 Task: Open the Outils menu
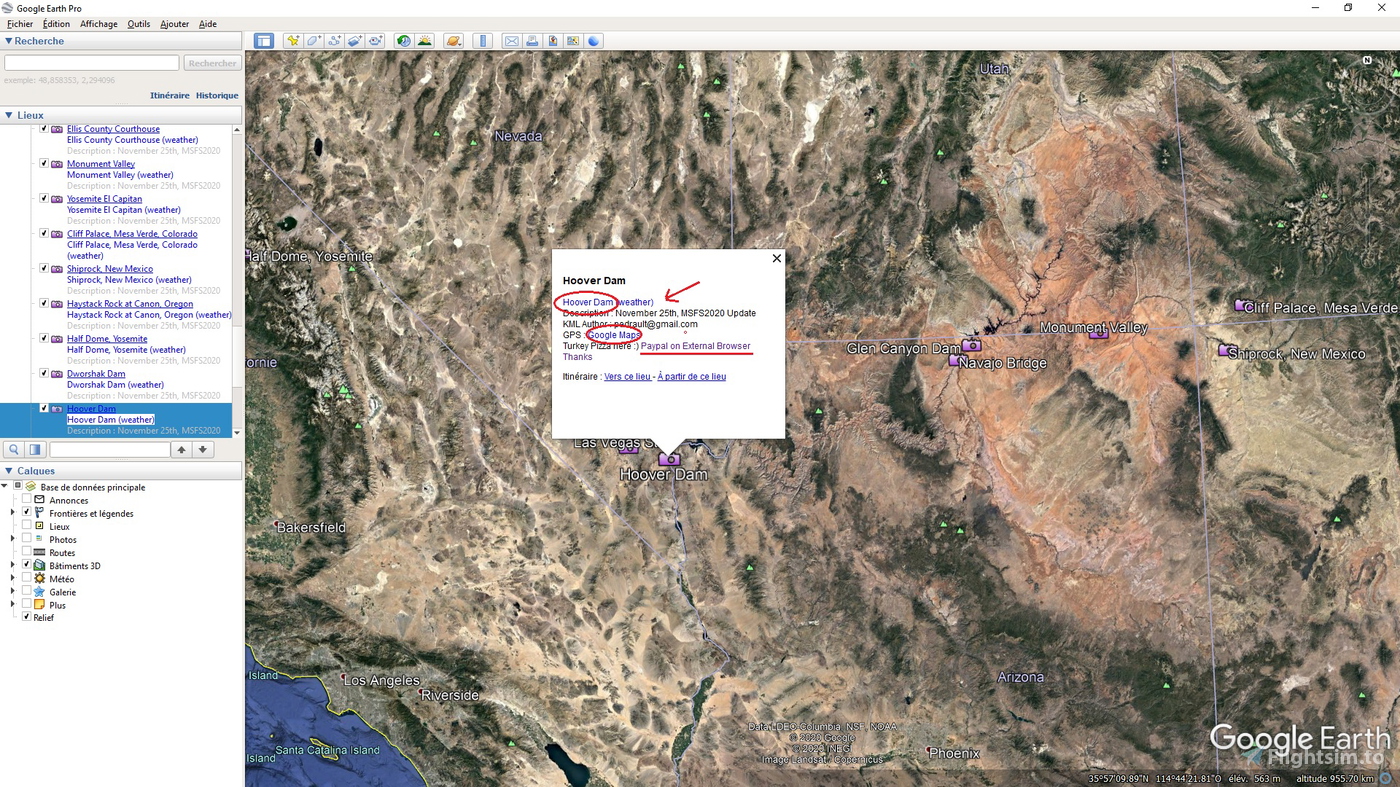coord(139,23)
